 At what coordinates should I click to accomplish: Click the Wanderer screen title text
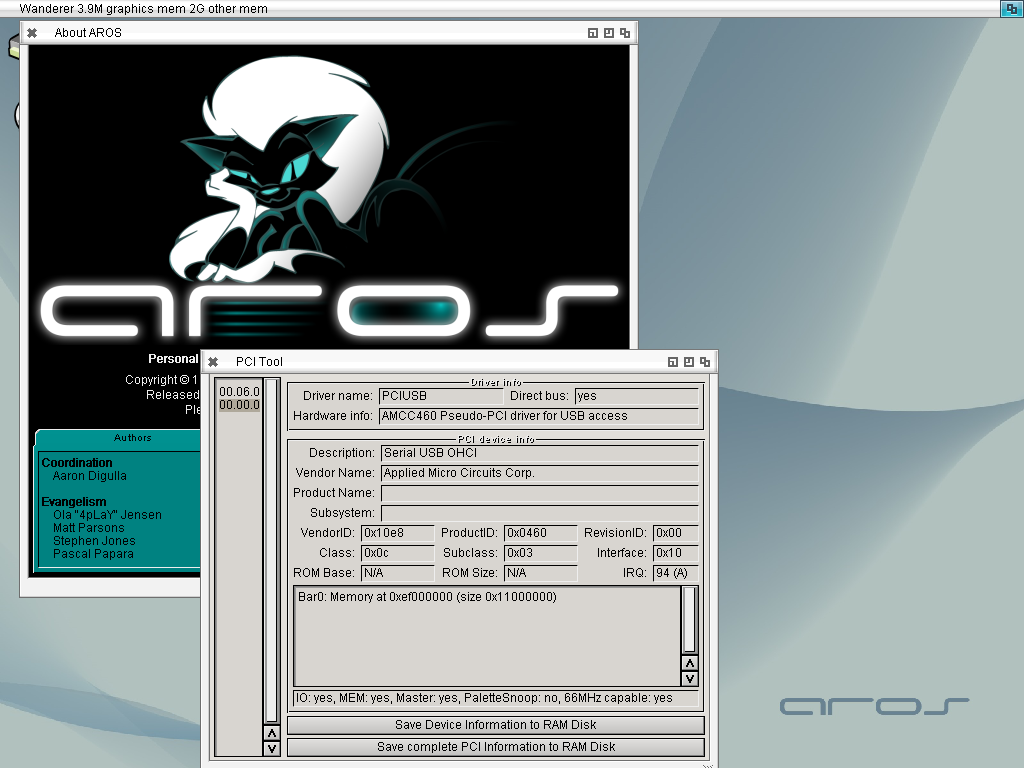[144, 8]
